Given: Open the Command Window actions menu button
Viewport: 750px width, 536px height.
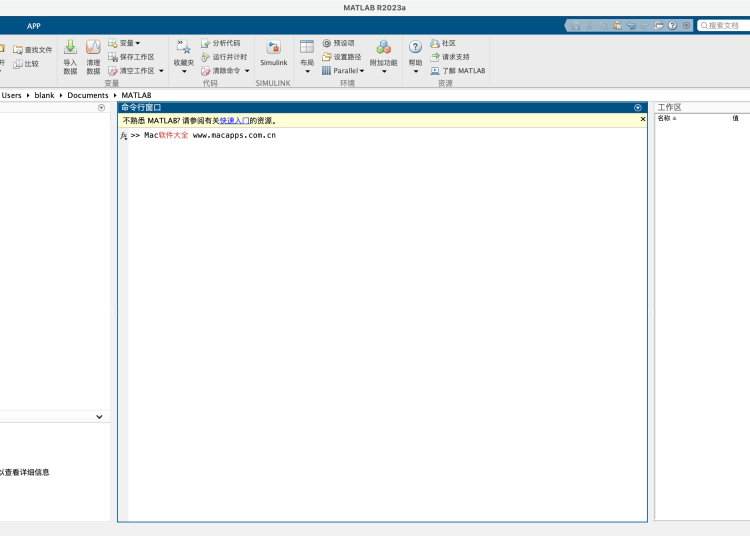Looking at the screenshot, I should coord(638,107).
